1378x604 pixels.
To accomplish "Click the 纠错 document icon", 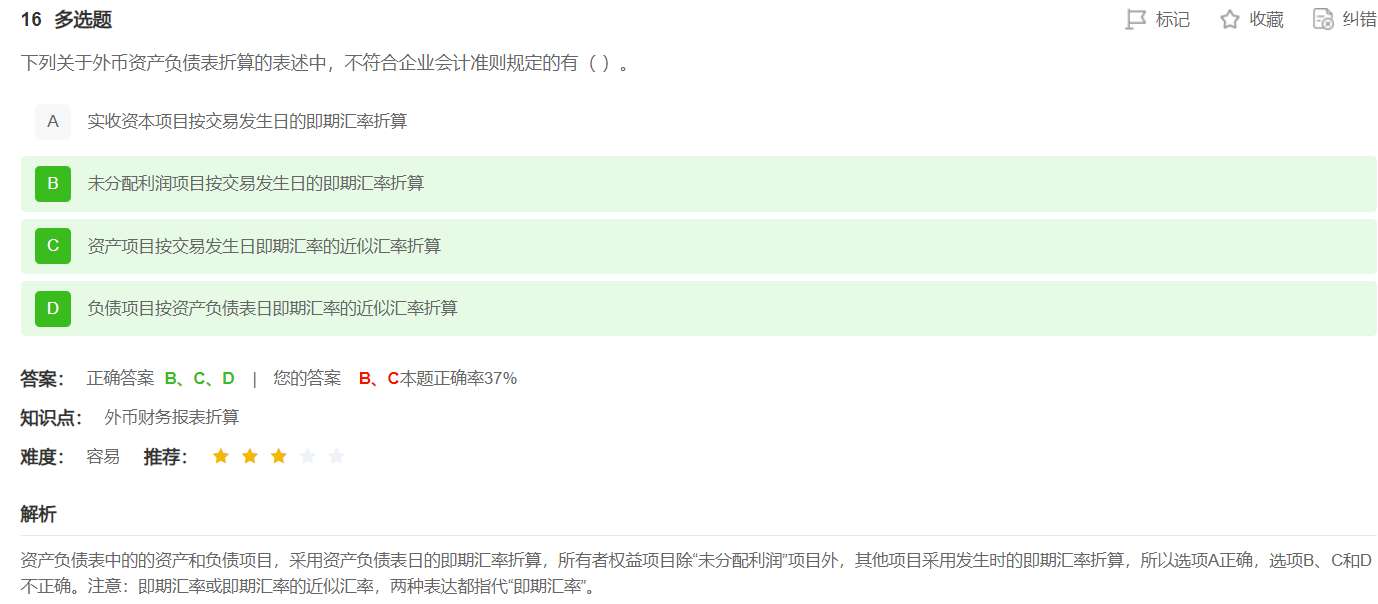I will [x=1323, y=19].
